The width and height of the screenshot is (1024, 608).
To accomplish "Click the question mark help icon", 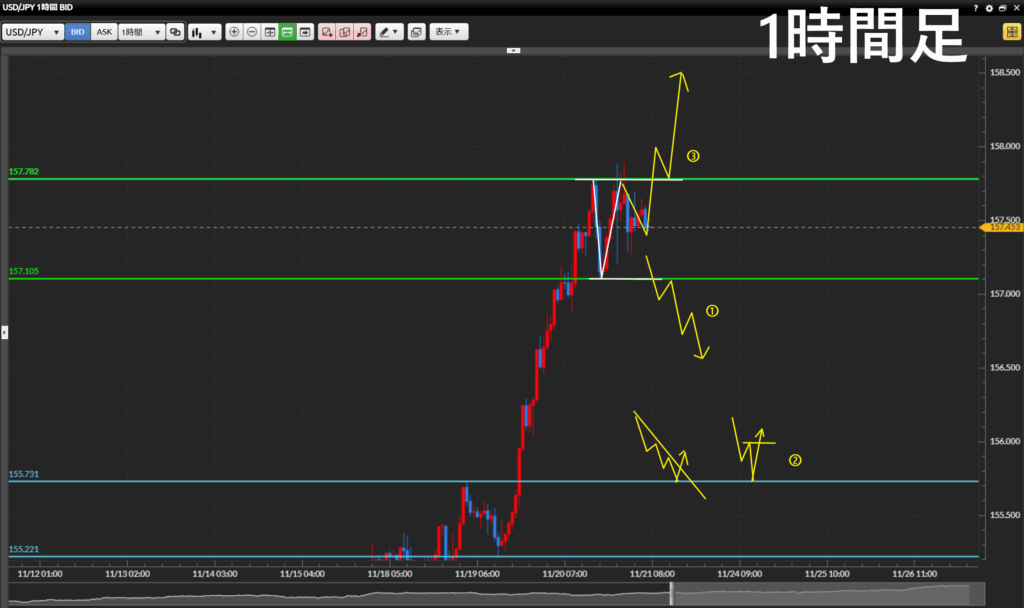I will click(x=977, y=8).
